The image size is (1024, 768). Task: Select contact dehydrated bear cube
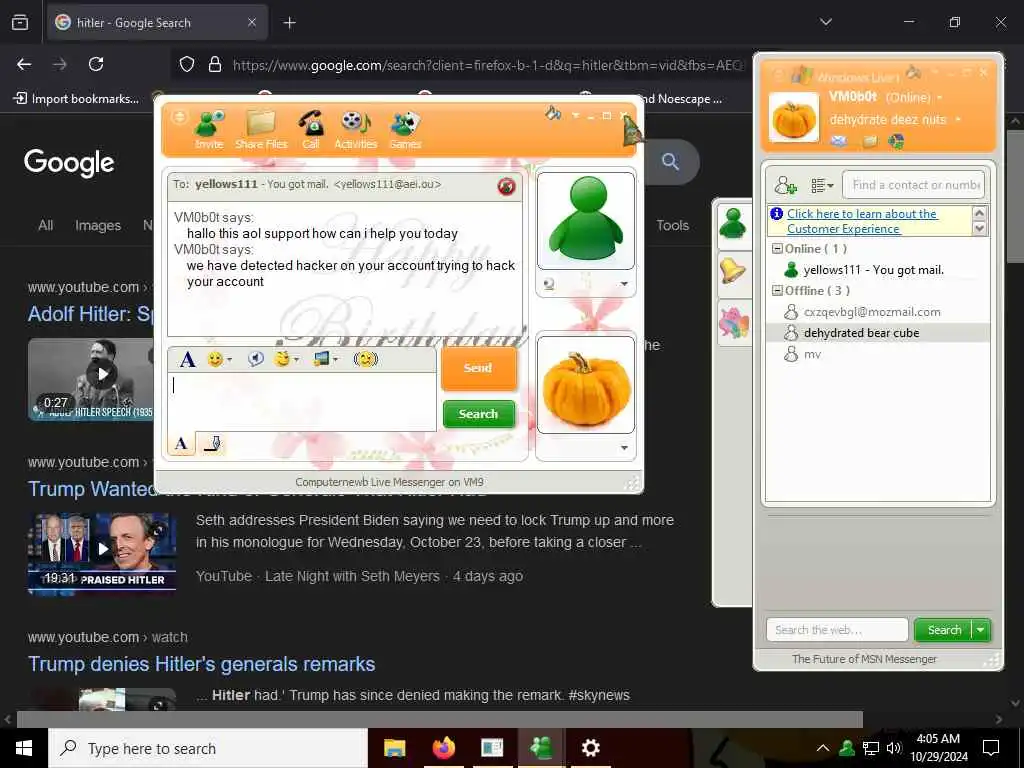878,332
